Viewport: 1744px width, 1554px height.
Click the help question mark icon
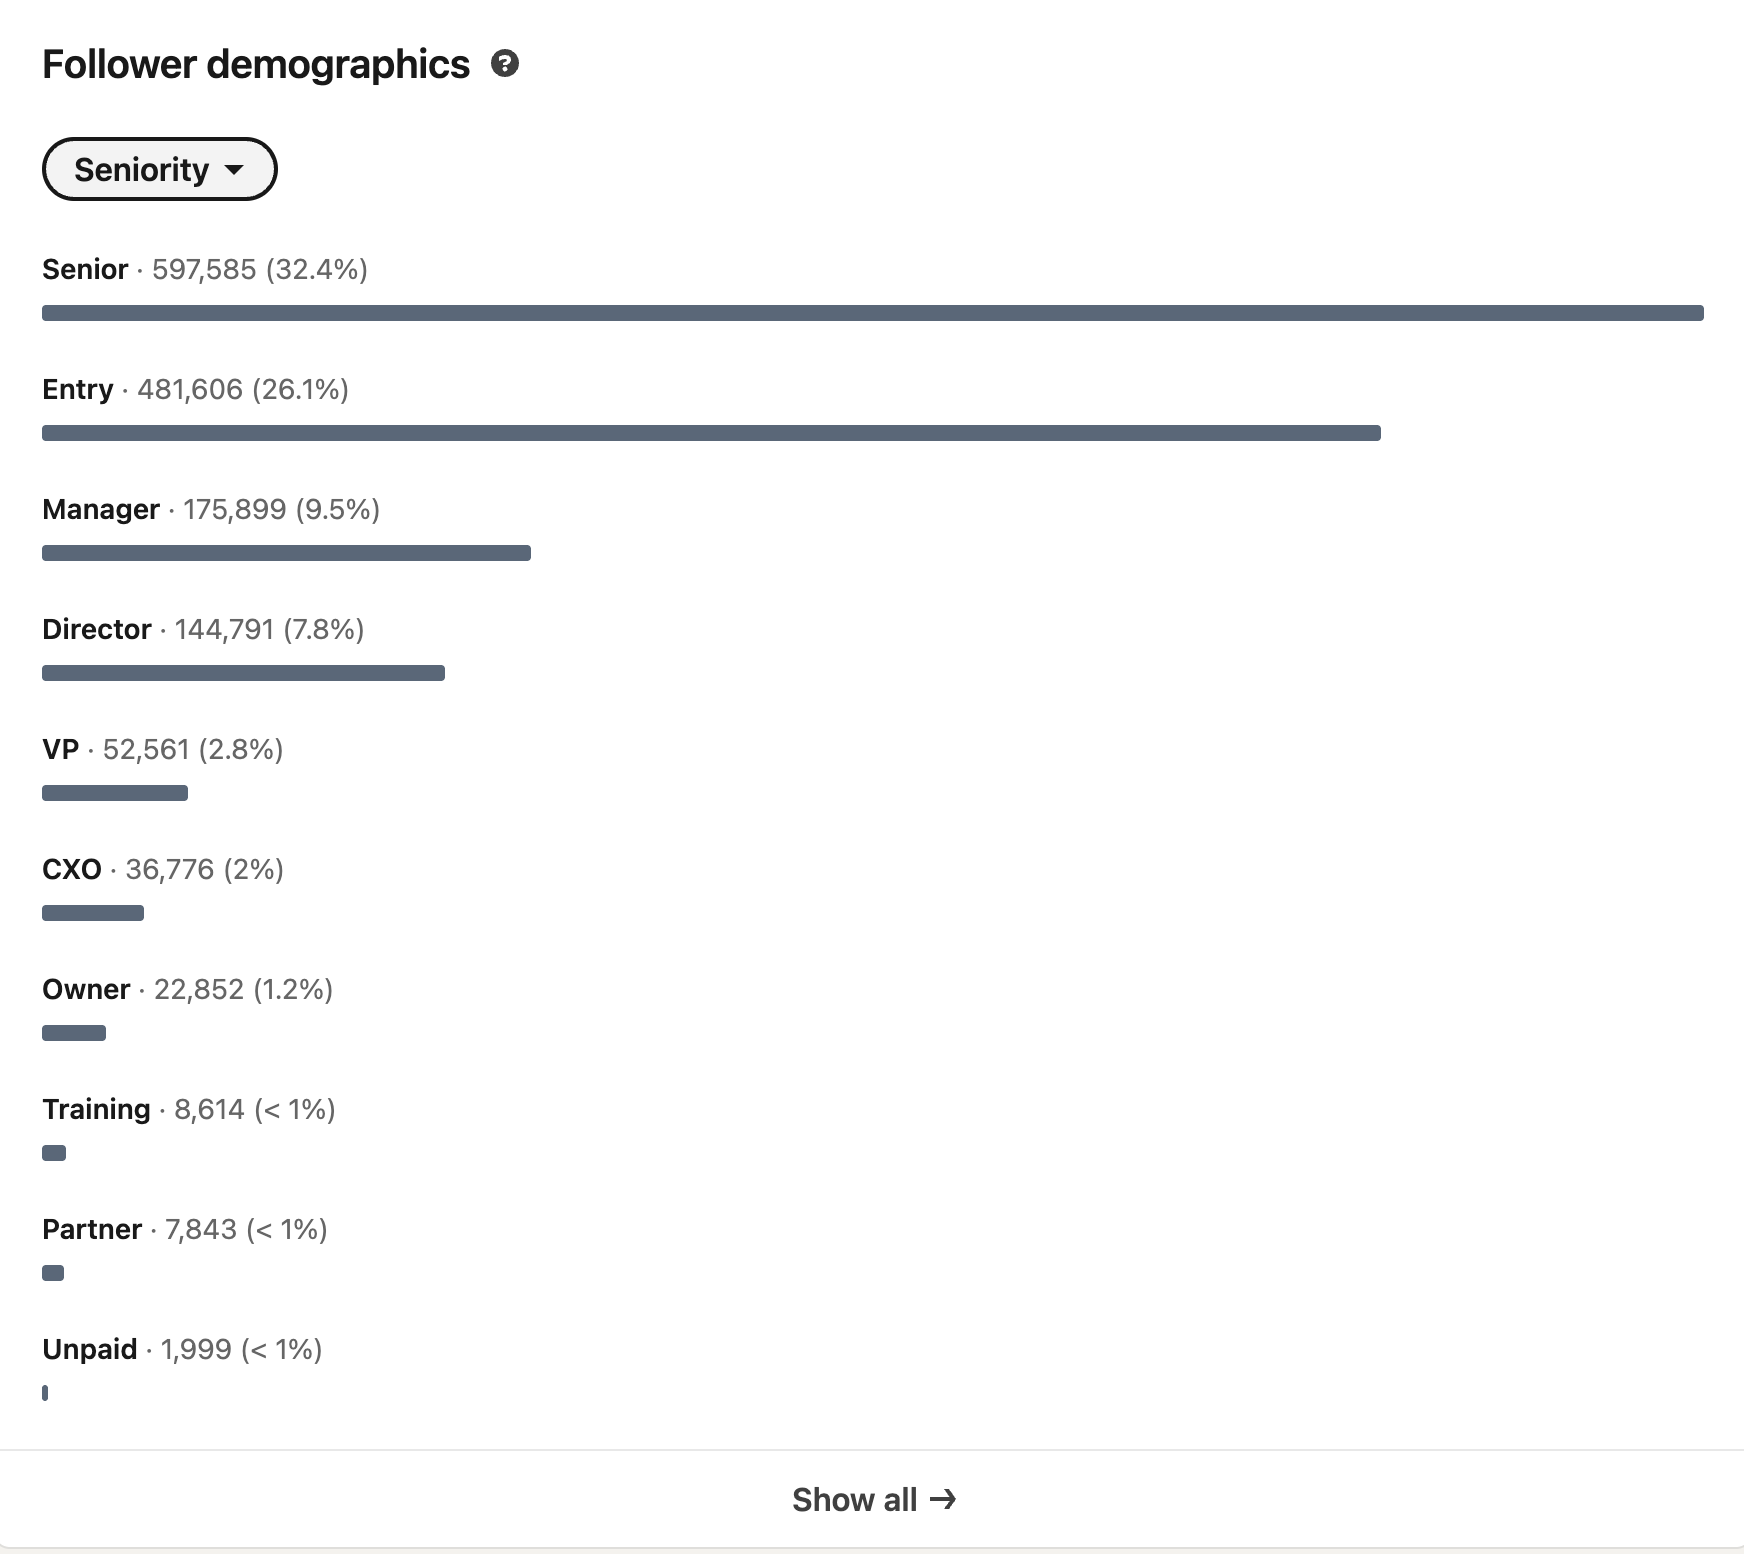(505, 64)
